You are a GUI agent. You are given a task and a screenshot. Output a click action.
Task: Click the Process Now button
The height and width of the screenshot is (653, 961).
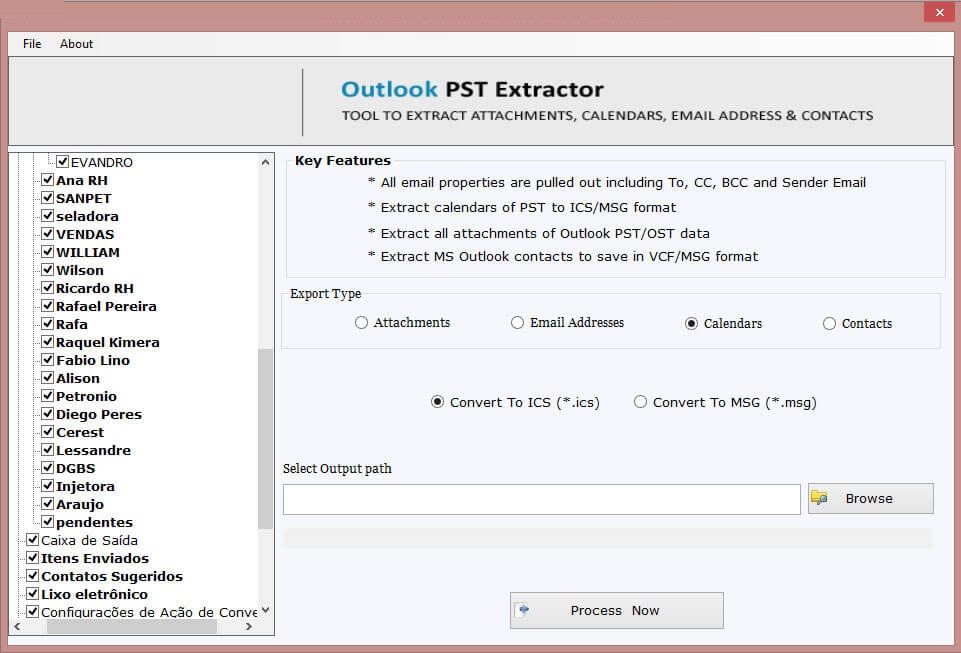click(x=617, y=610)
